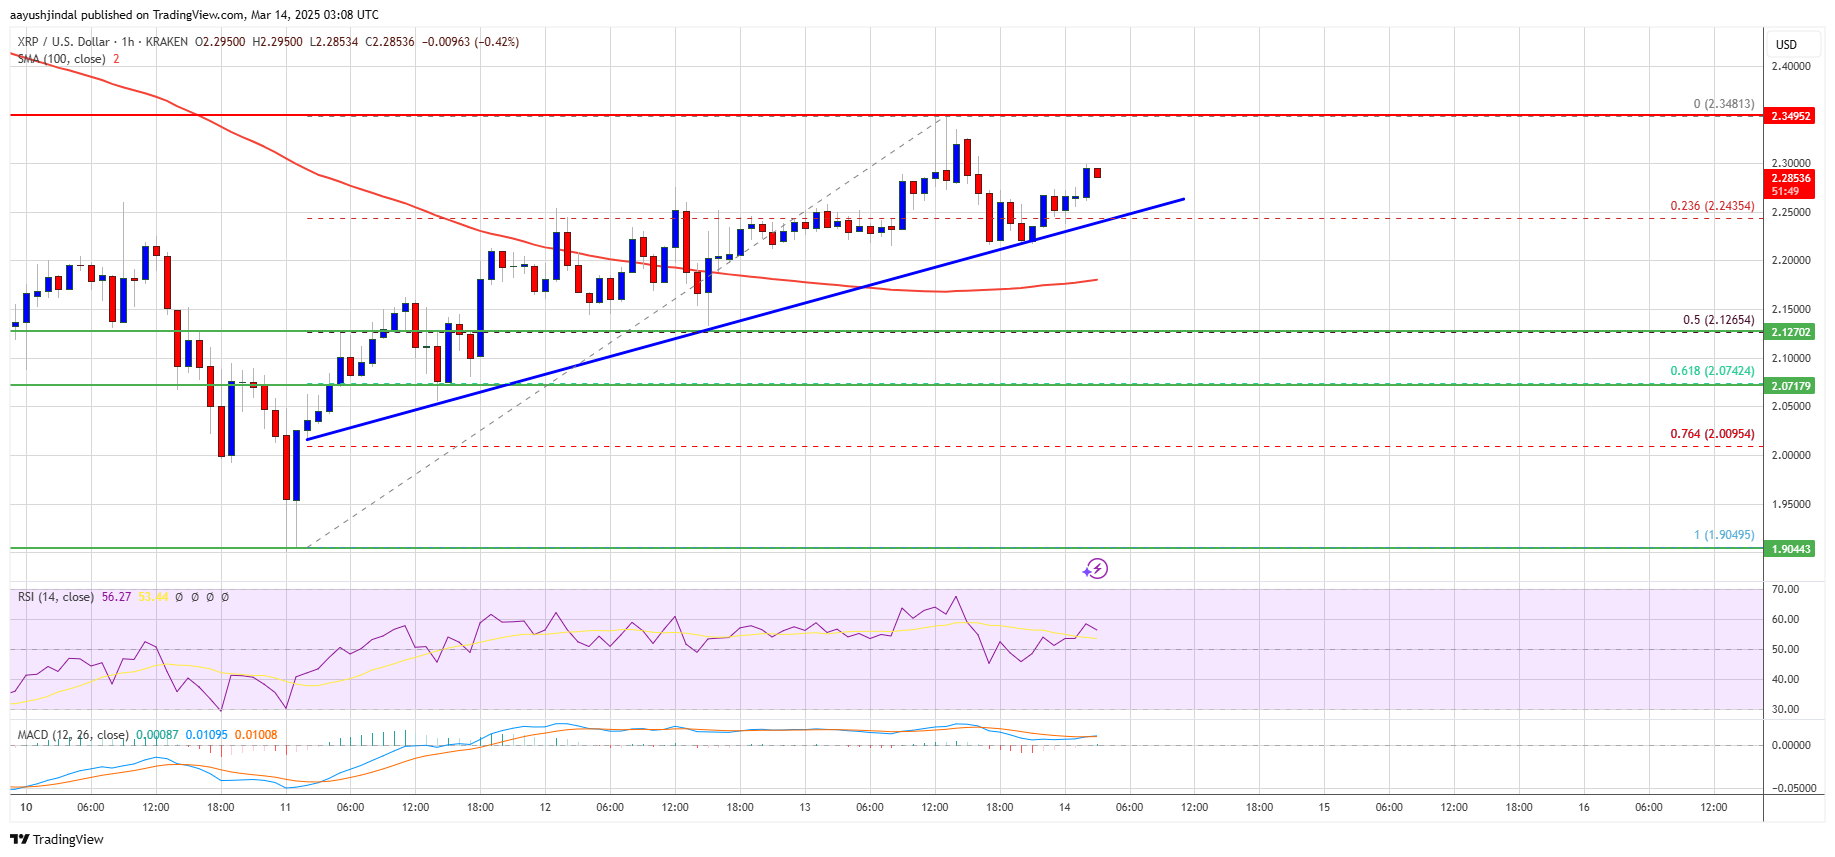
Task: Open the XRP / U.S. Dollar symbol title
Action: click(63, 42)
